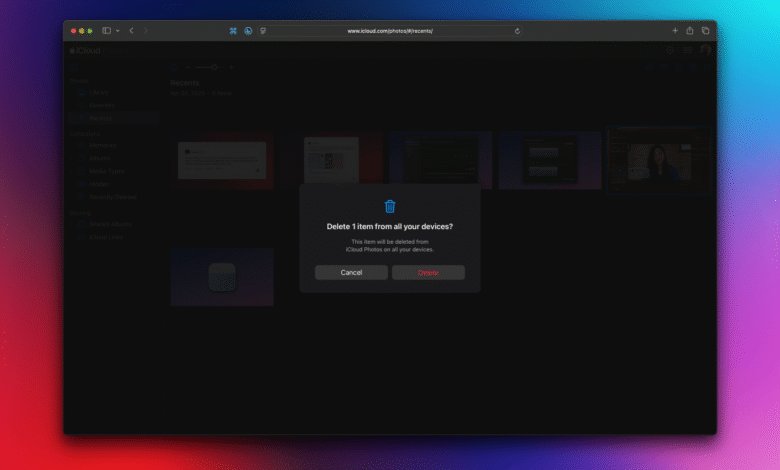780x470 pixels.
Task: Click the zoom in plus icon
Action: click(231, 67)
